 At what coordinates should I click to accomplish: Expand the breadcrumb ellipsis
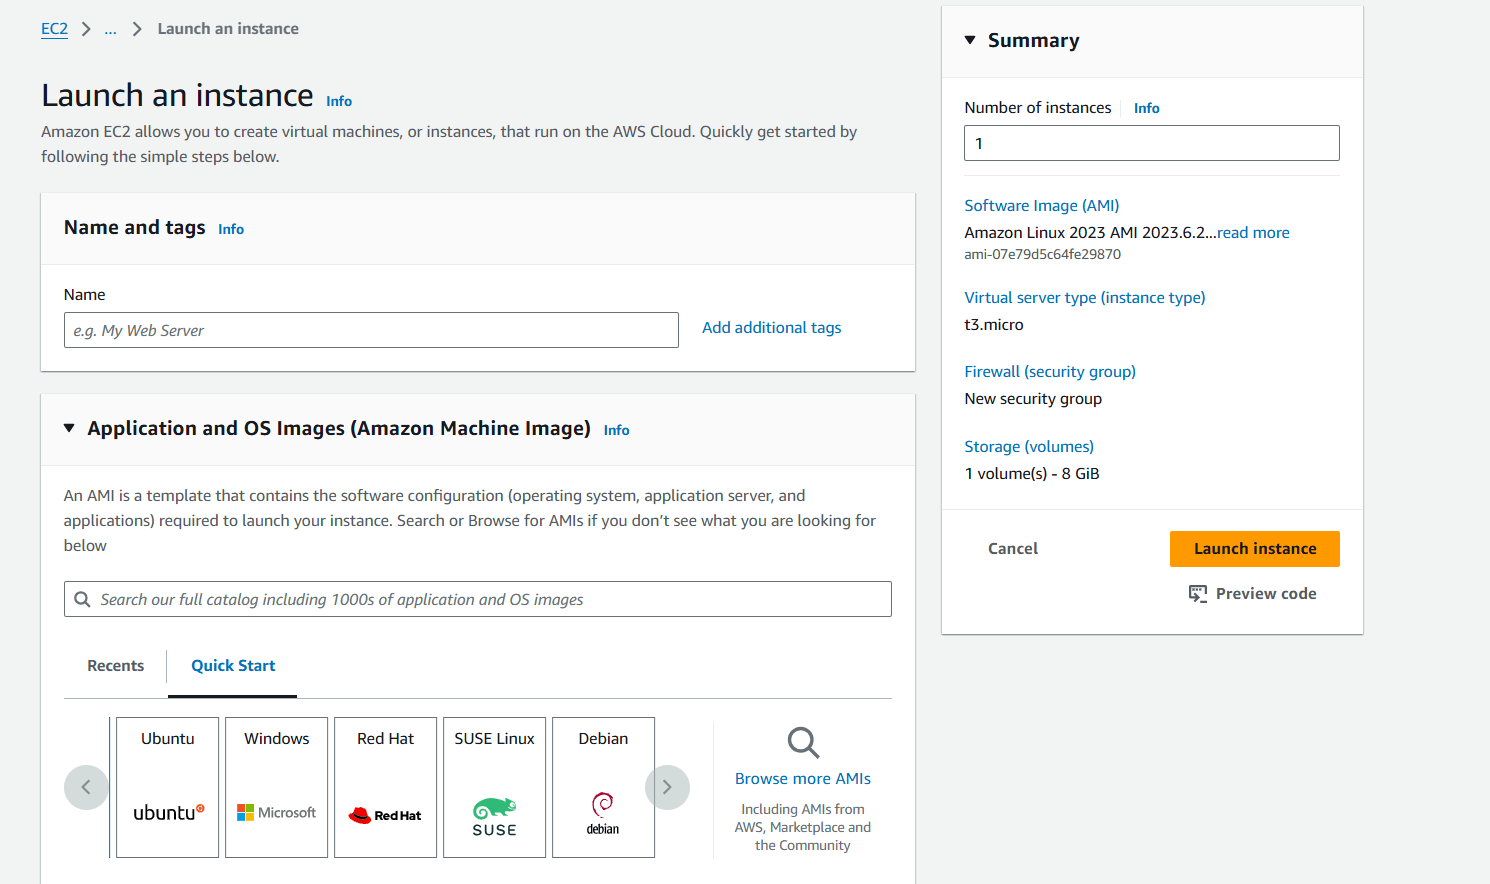pos(110,29)
